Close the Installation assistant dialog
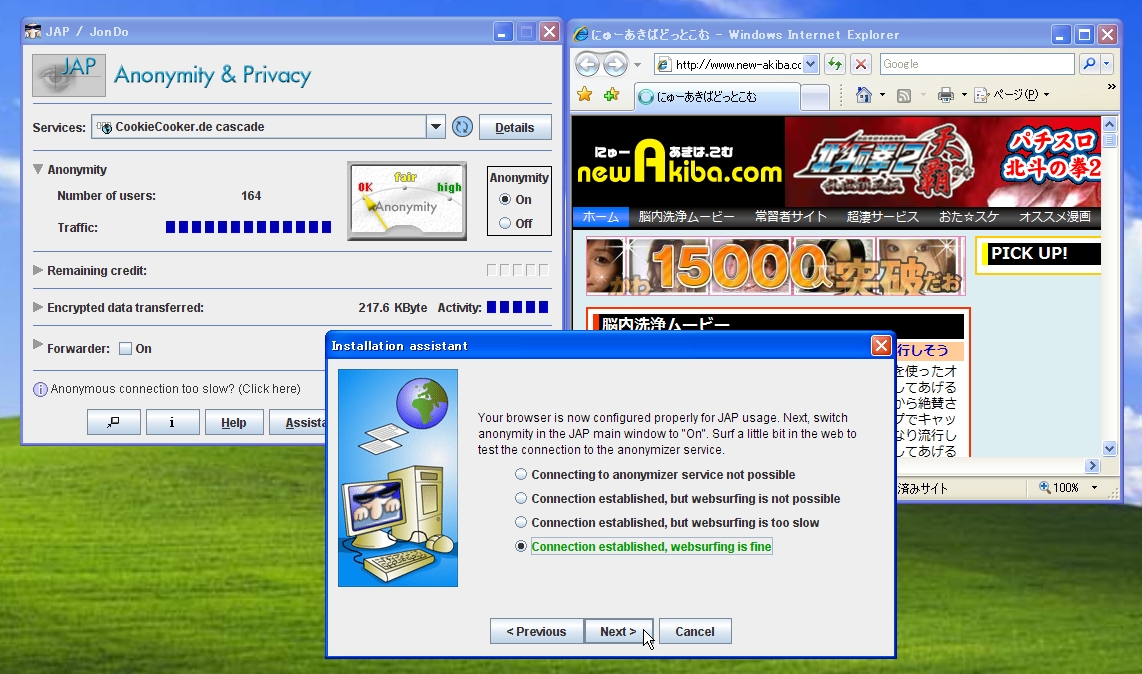This screenshot has width=1142, height=674. 881,345
